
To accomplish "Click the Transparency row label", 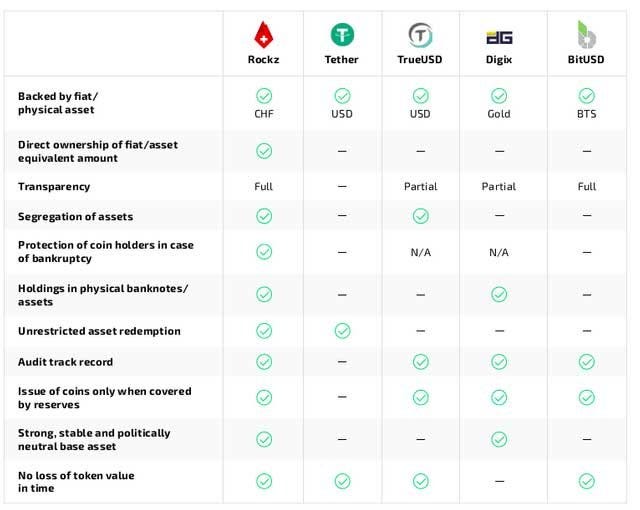I will click(x=54, y=187).
